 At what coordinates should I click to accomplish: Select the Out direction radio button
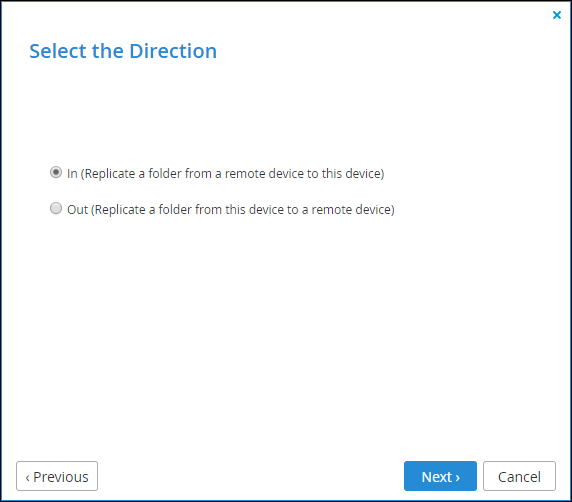(56, 208)
